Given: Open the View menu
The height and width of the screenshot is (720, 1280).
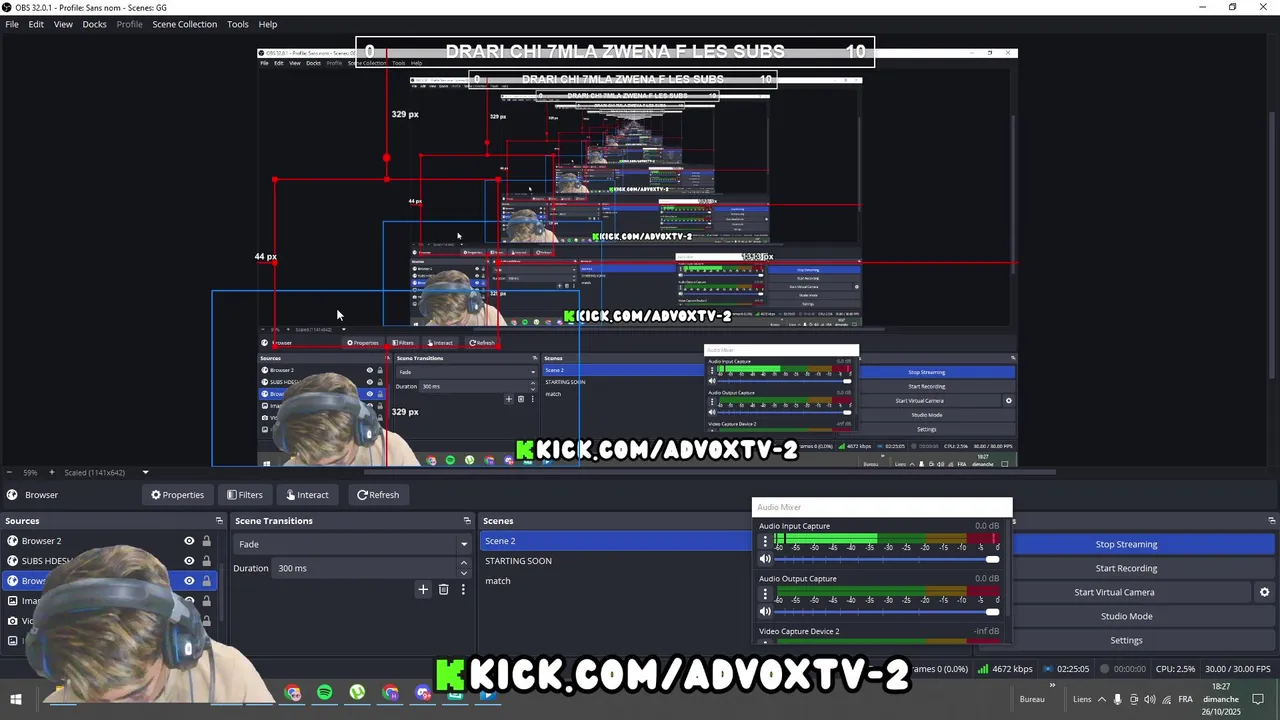Looking at the screenshot, I should [63, 24].
